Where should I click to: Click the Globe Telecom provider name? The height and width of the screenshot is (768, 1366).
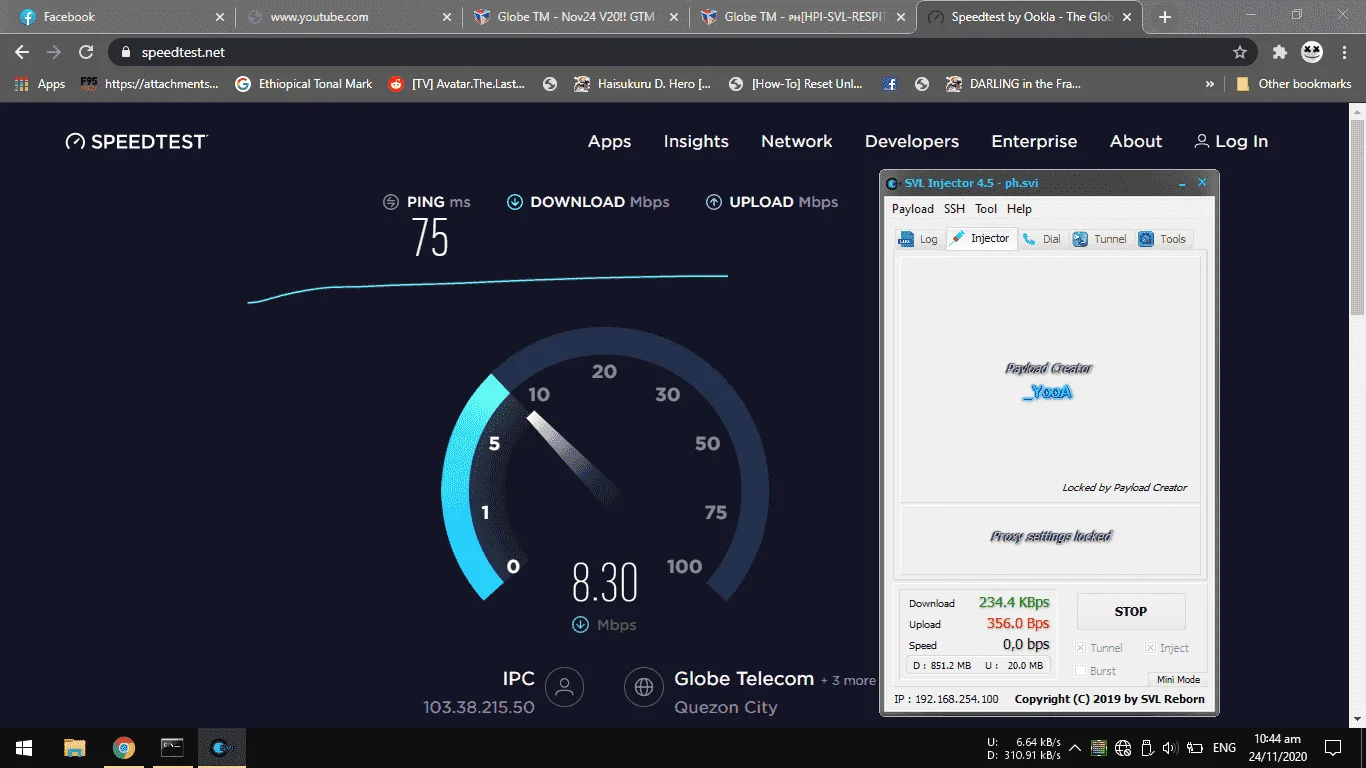coord(744,679)
